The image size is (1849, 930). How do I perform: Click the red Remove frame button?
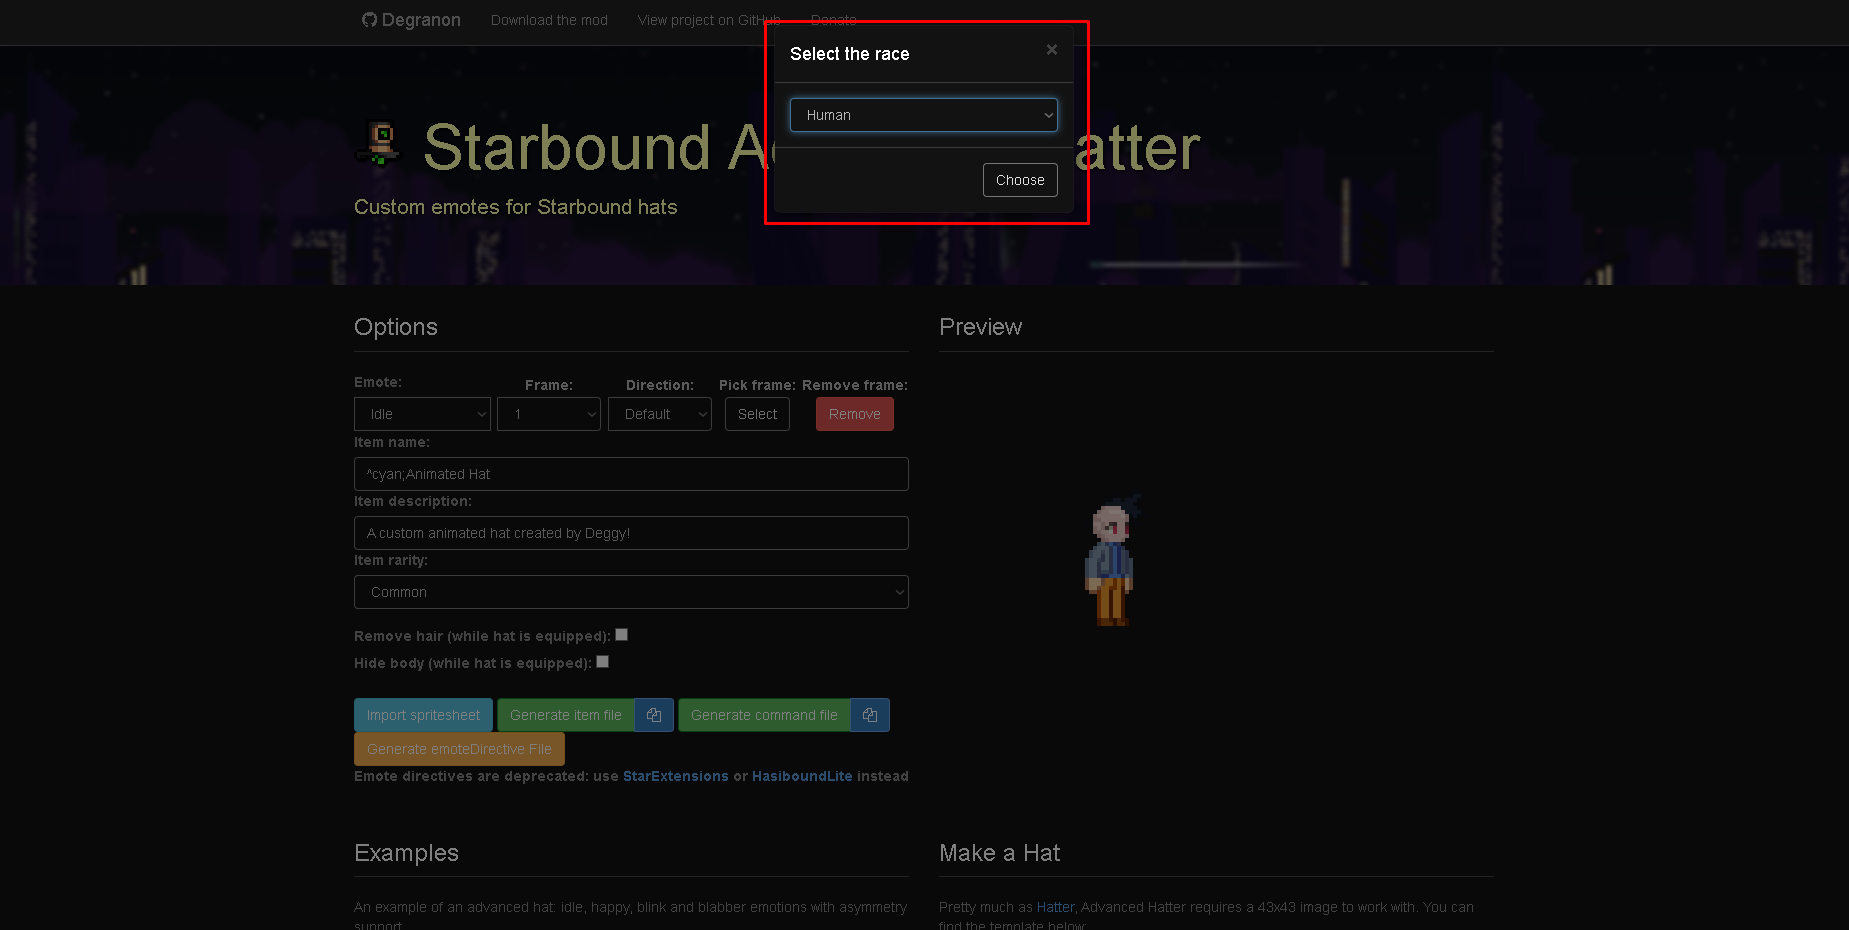click(855, 414)
